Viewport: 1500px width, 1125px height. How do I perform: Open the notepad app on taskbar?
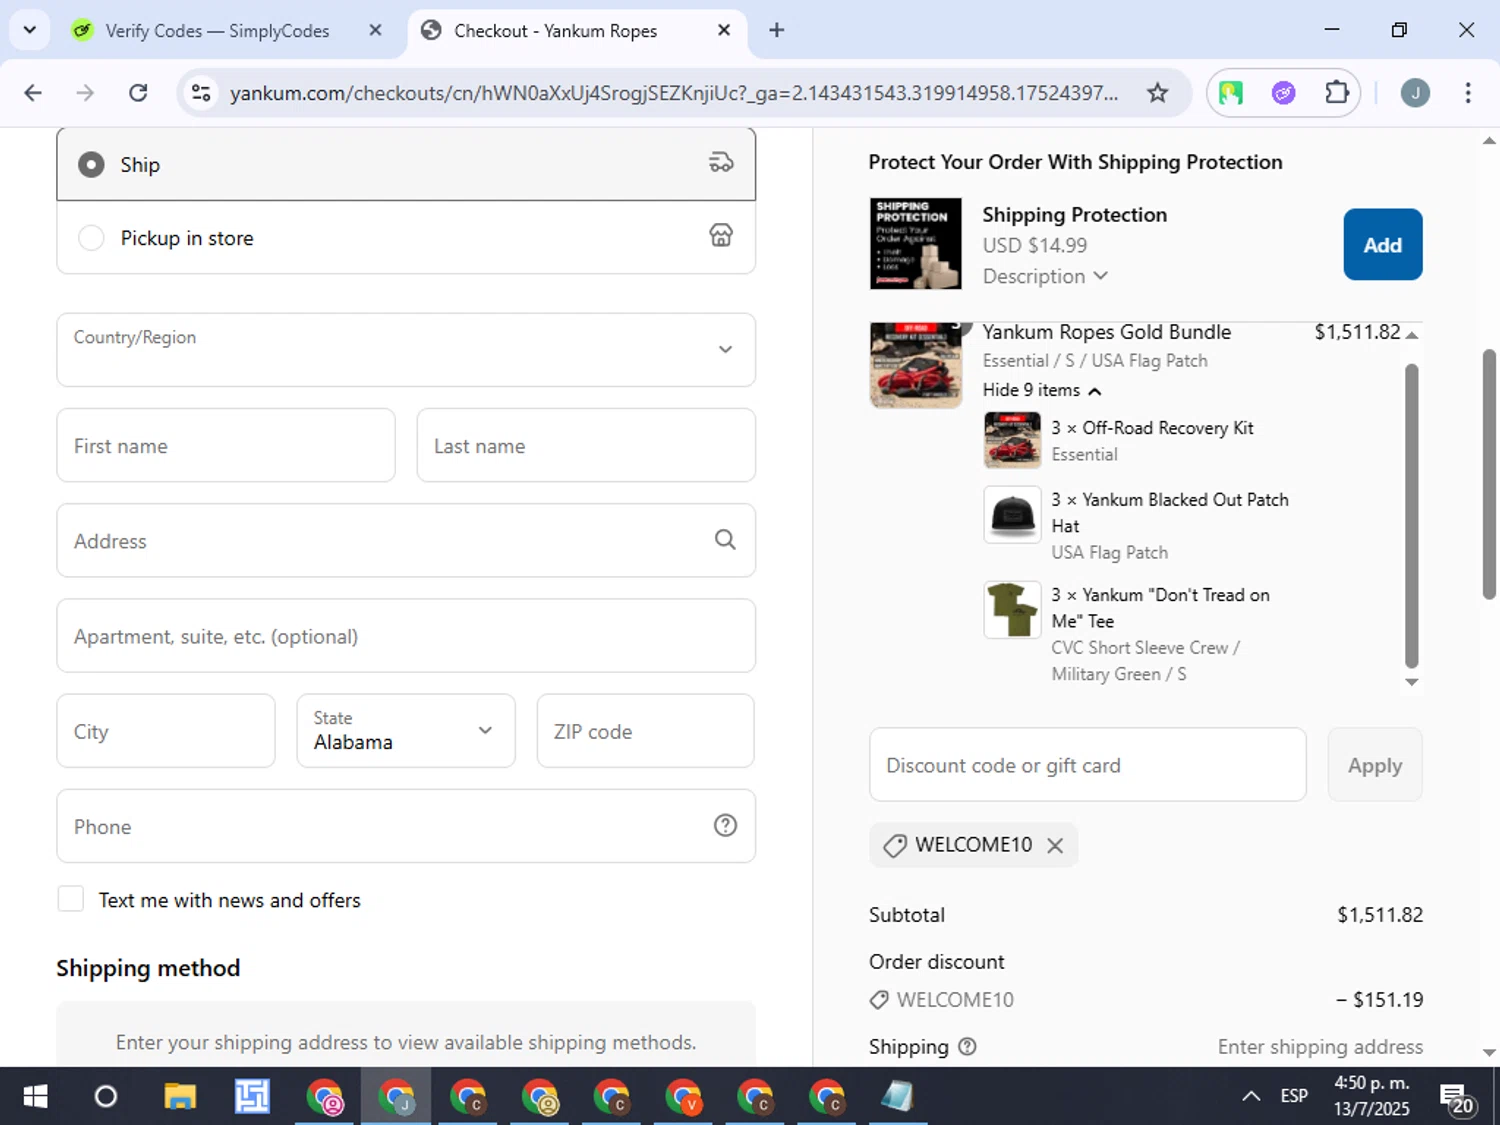[x=897, y=1097]
